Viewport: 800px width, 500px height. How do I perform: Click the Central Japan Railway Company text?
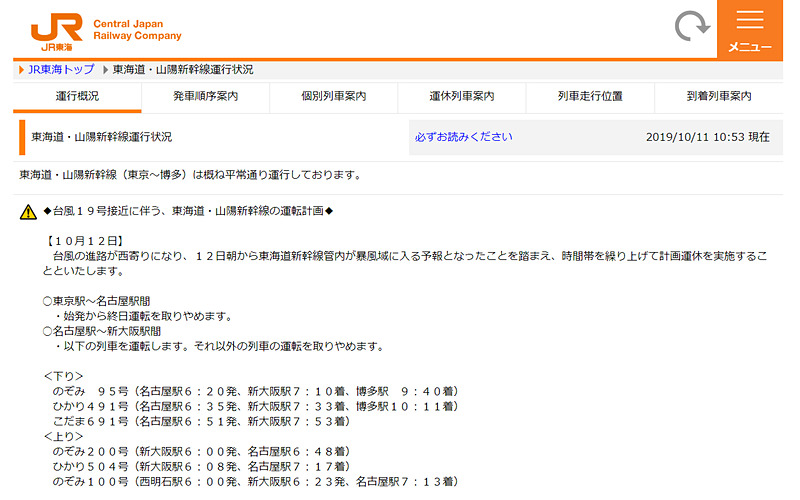(x=137, y=30)
